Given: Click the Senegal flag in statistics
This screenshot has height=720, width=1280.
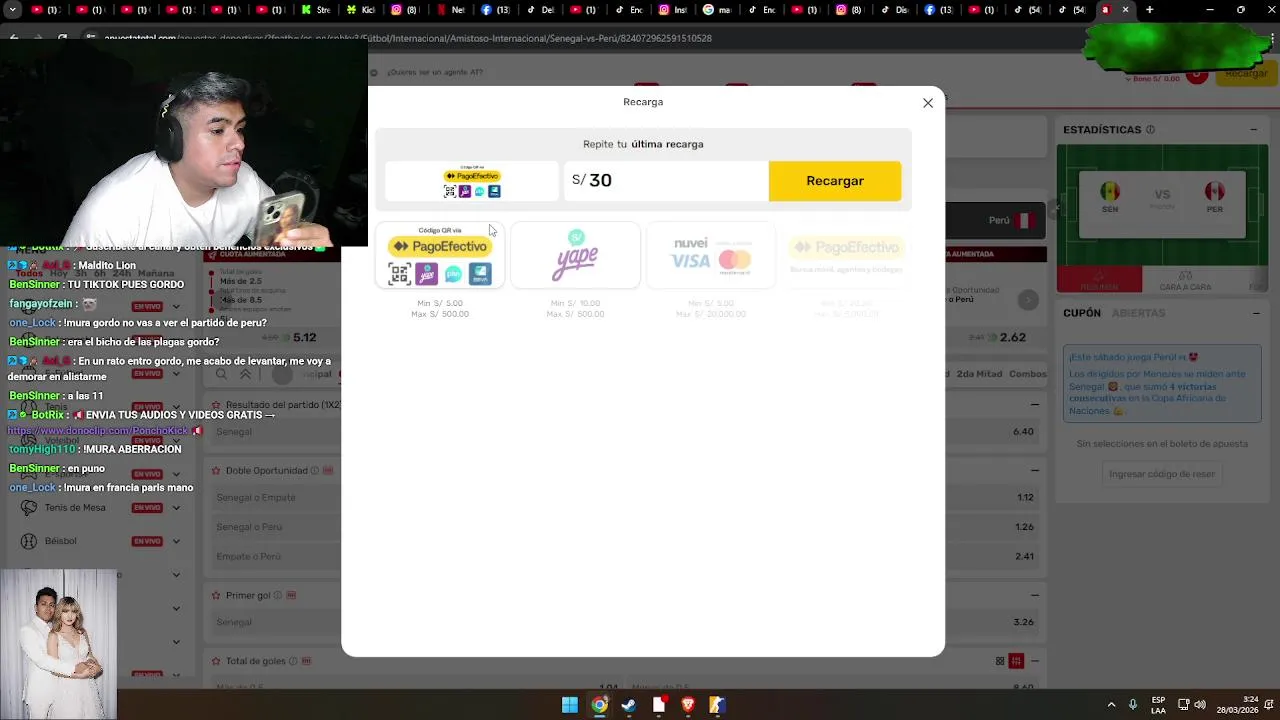Looking at the screenshot, I should tap(1110, 191).
